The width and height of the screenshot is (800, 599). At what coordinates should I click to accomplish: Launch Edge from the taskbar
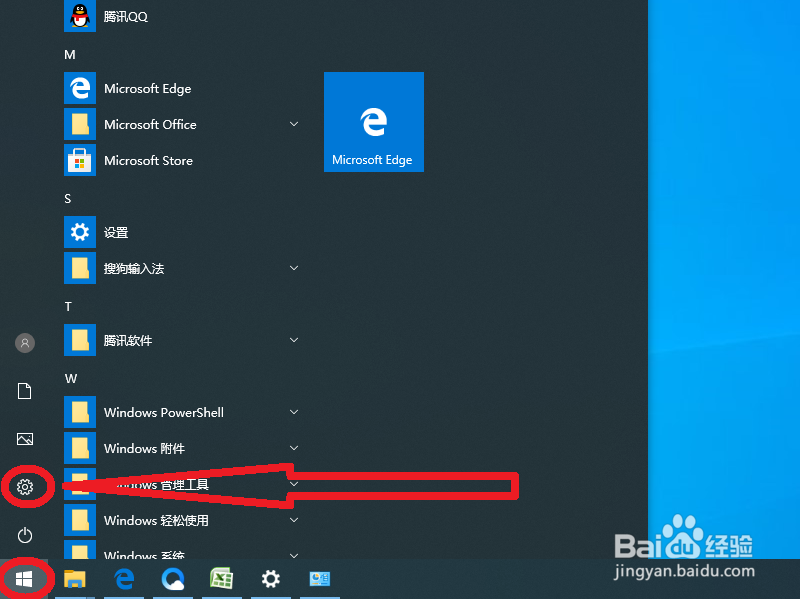[124, 579]
